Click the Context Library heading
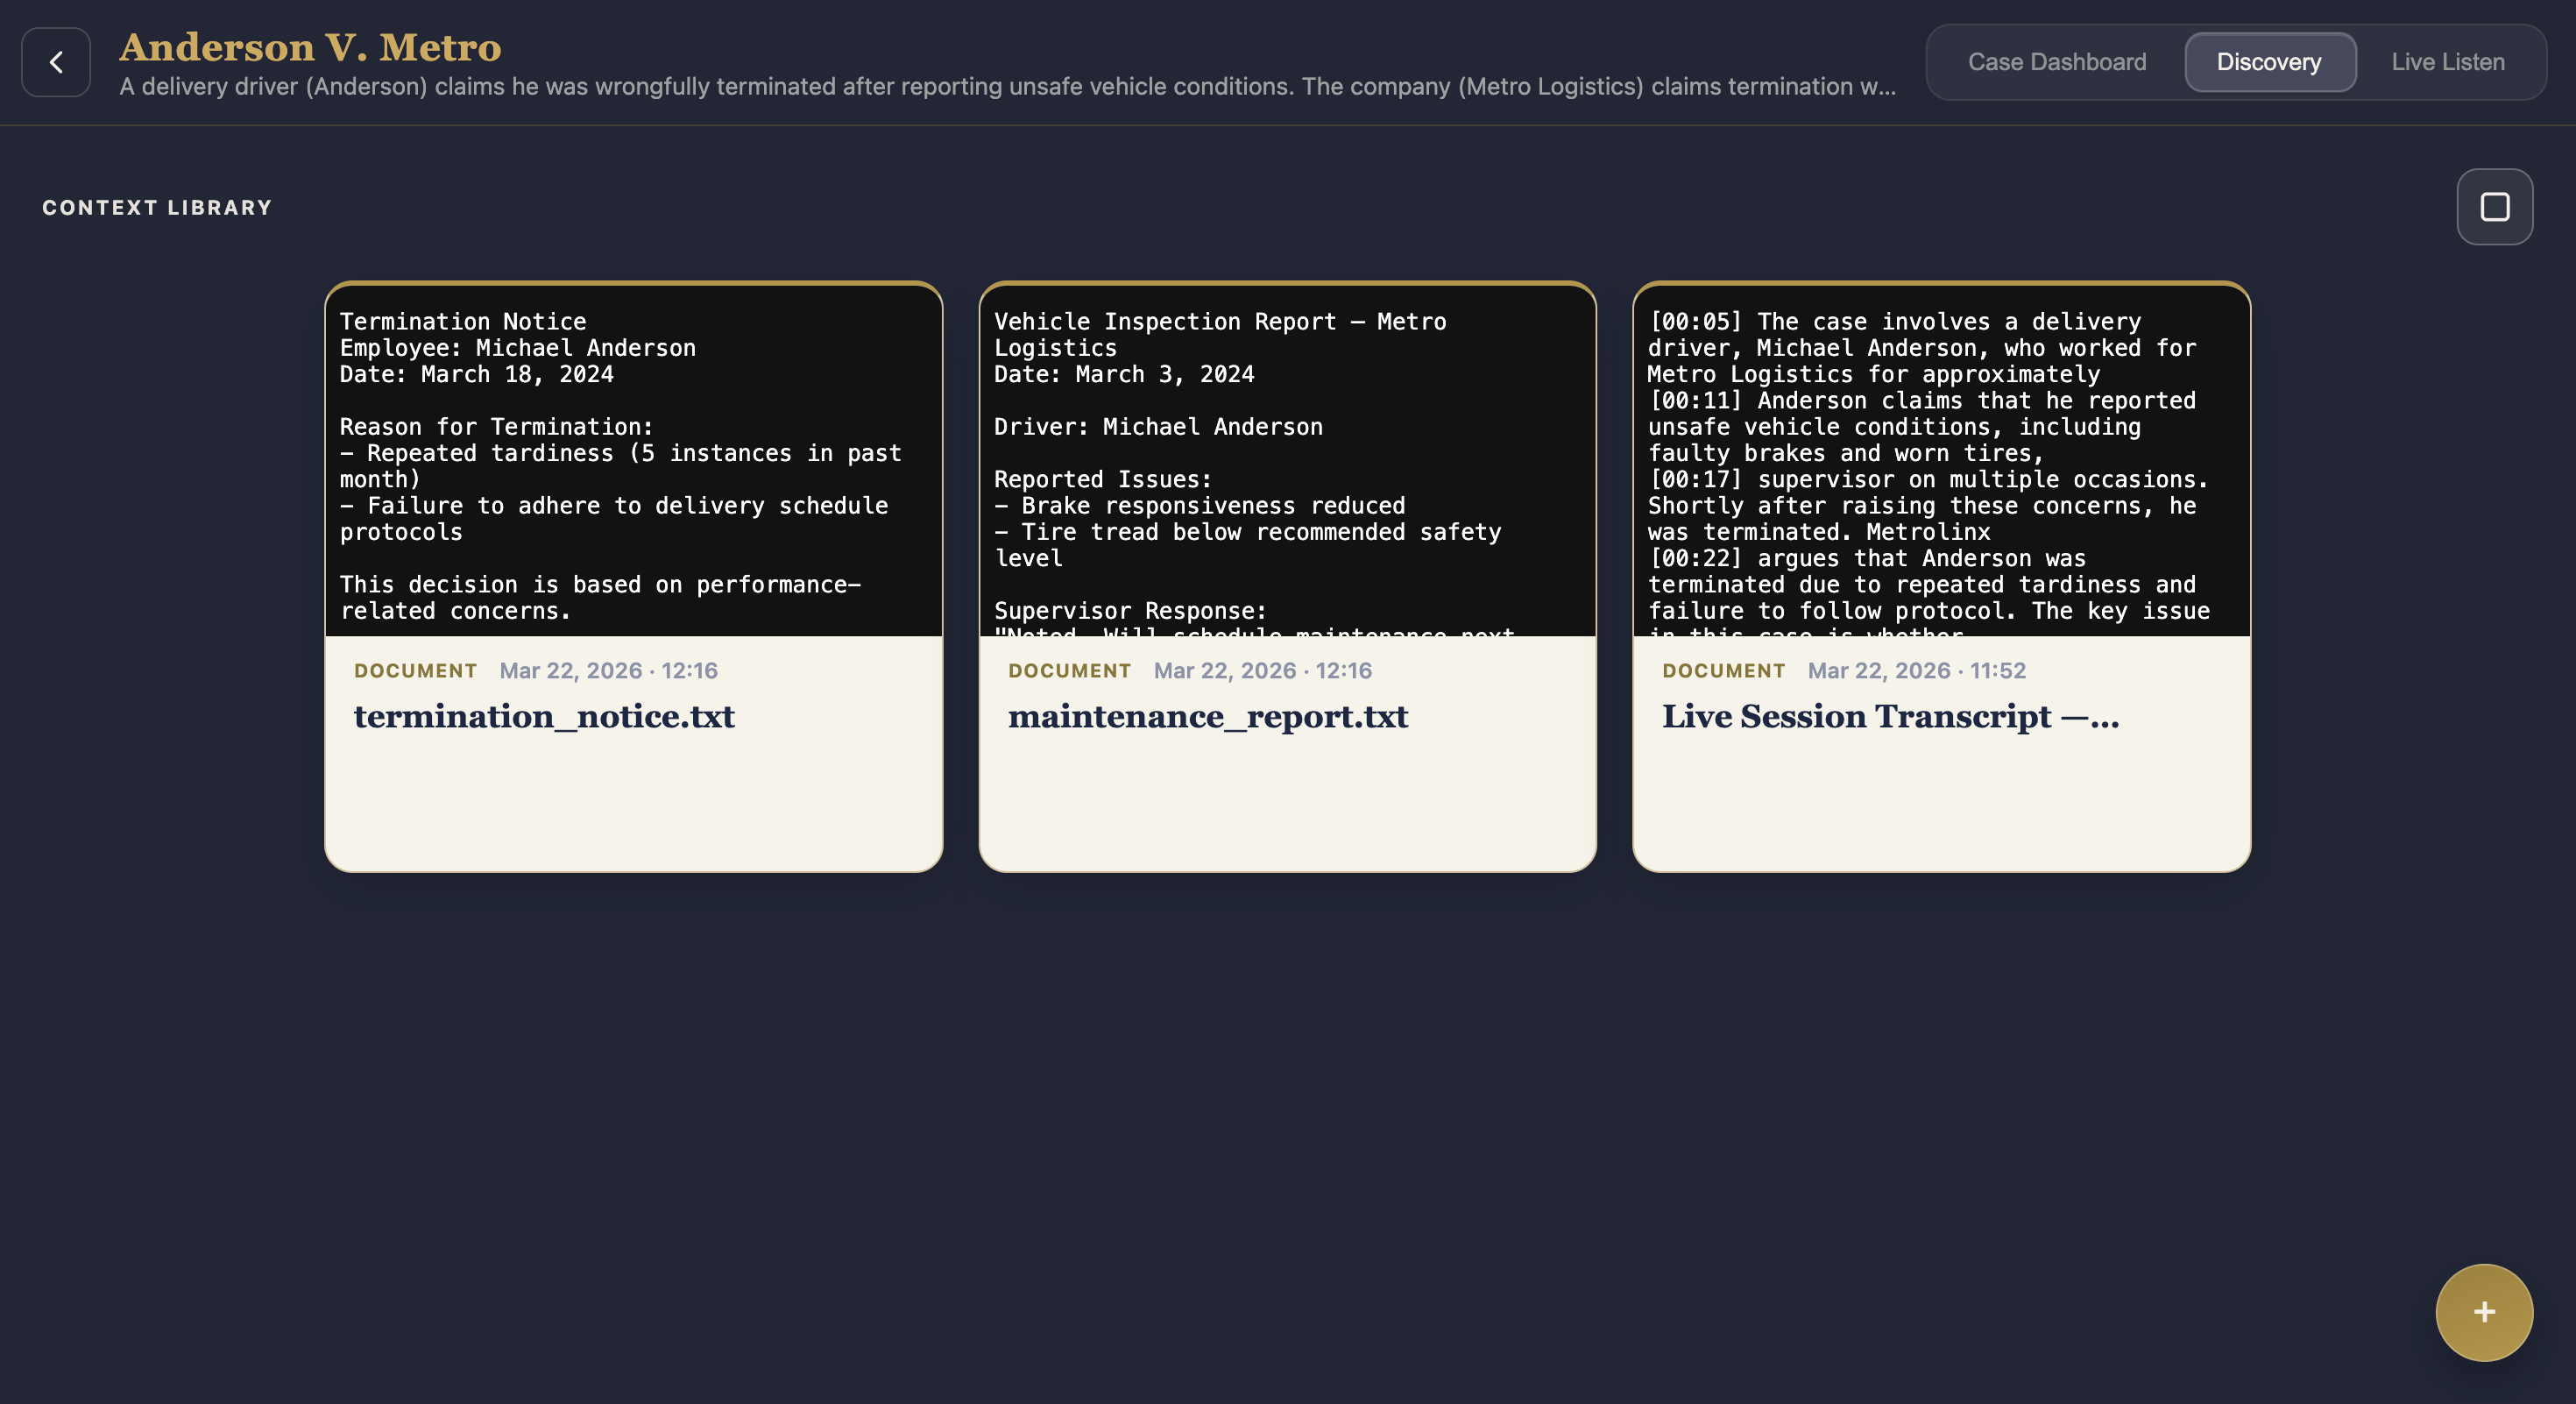This screenshot has height=1404, width=2576. tap(157, 207)
